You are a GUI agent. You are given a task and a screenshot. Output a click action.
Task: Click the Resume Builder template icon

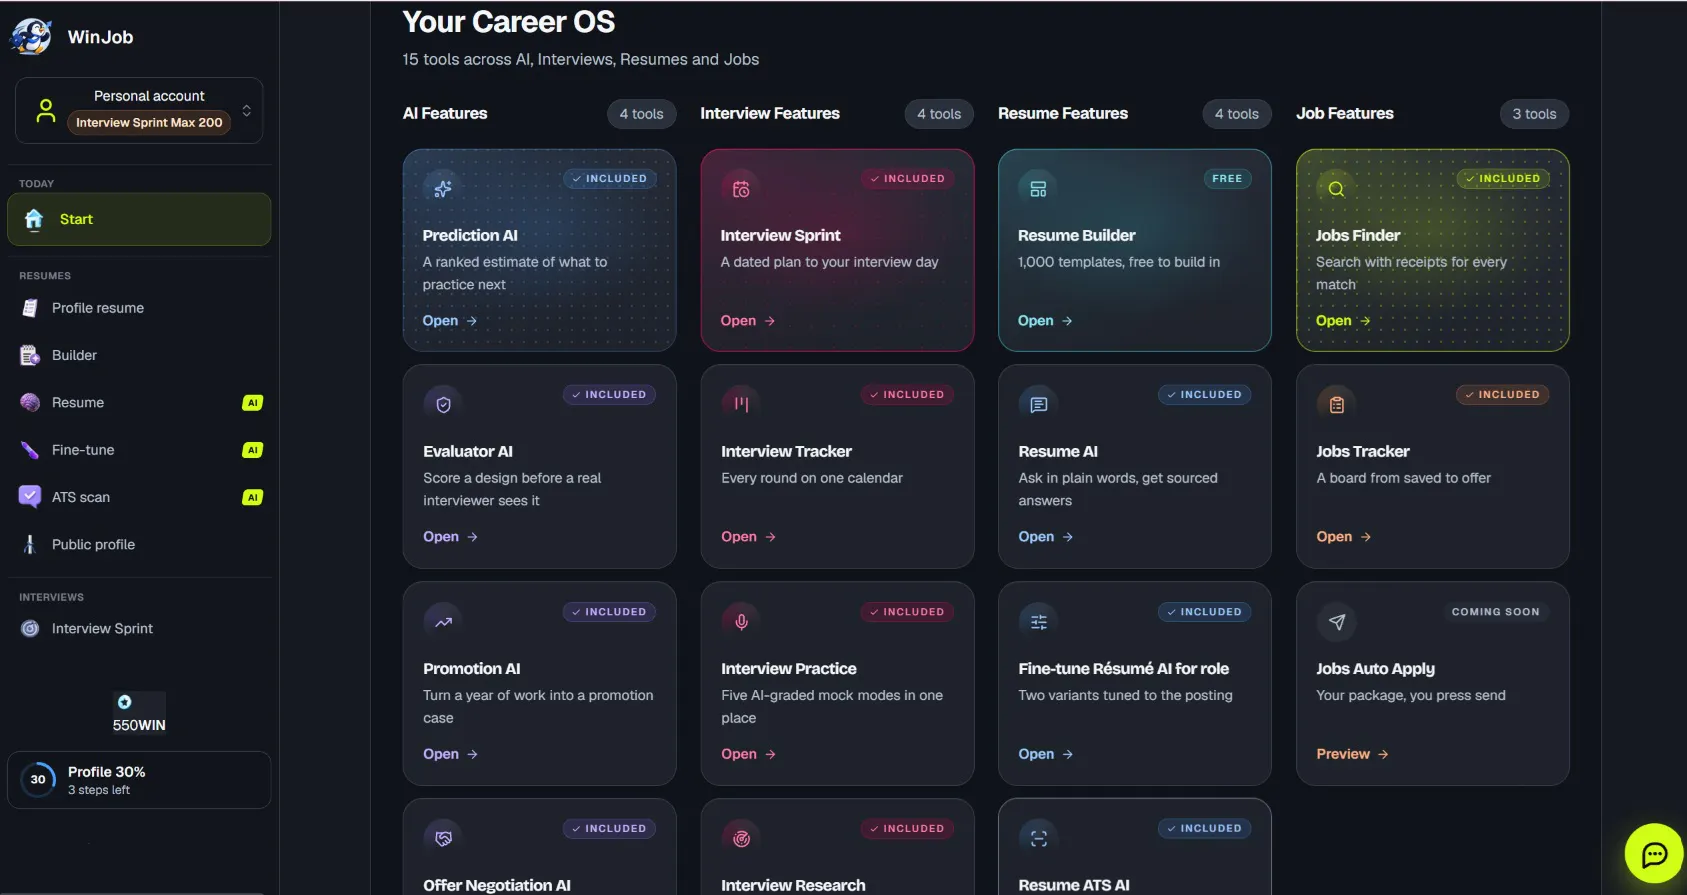point(1038,189)
